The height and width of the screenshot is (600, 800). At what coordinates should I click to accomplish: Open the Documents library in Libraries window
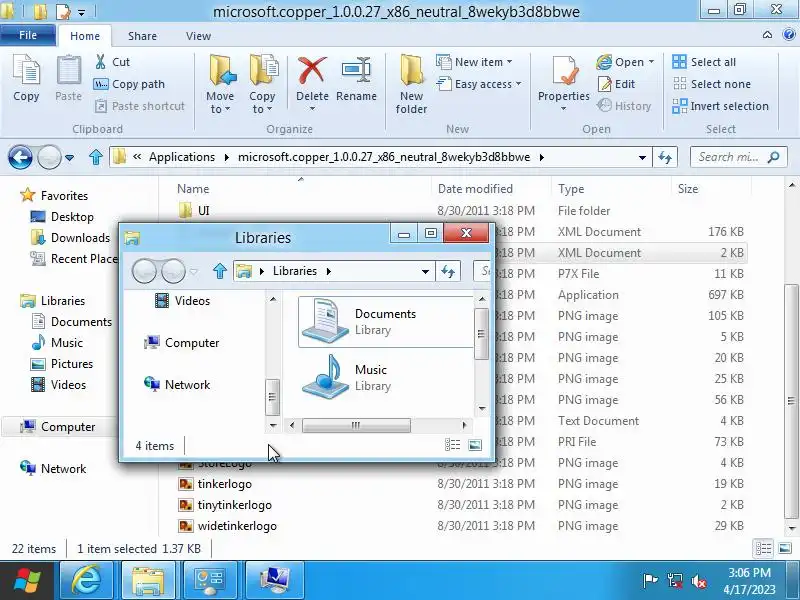[x=386, y=321]
